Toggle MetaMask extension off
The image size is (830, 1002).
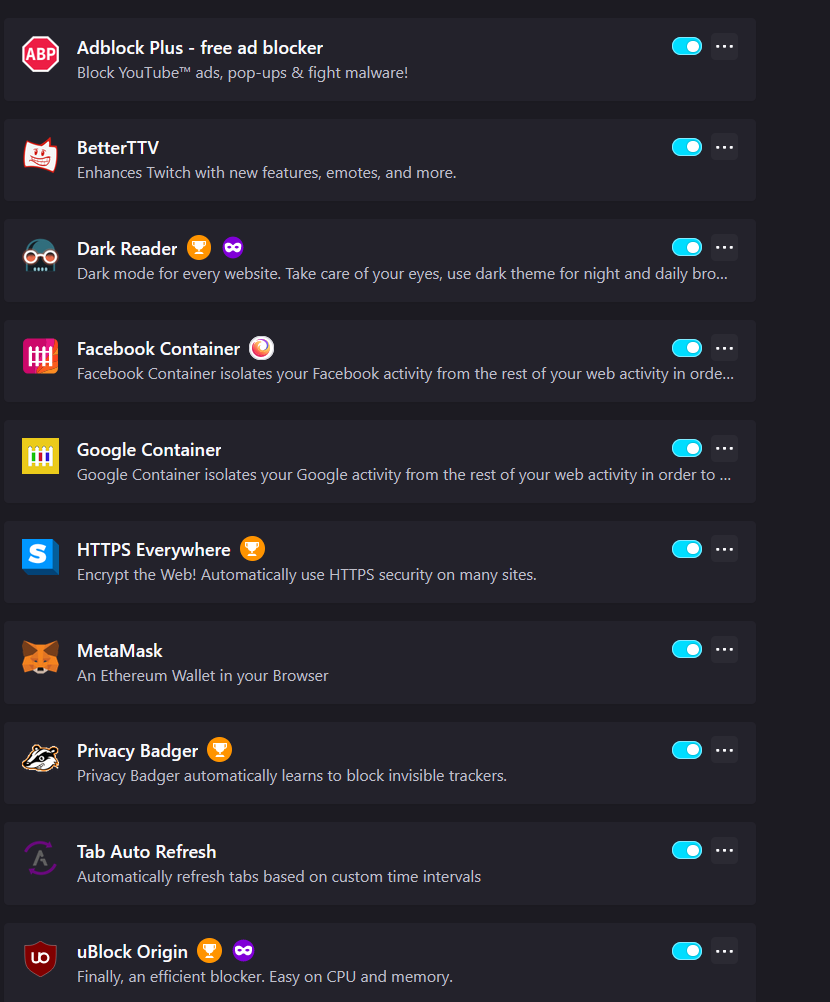pyautogui.click(x=687, y=649)
